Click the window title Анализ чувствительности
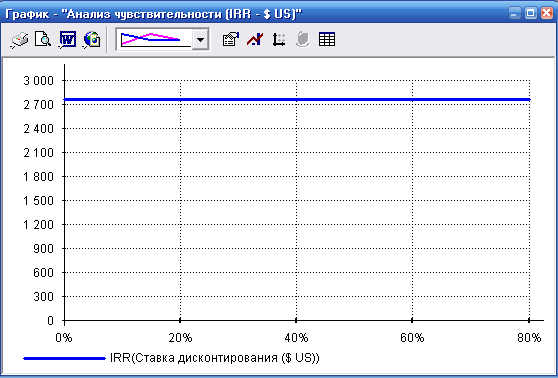 pos(144,14)
